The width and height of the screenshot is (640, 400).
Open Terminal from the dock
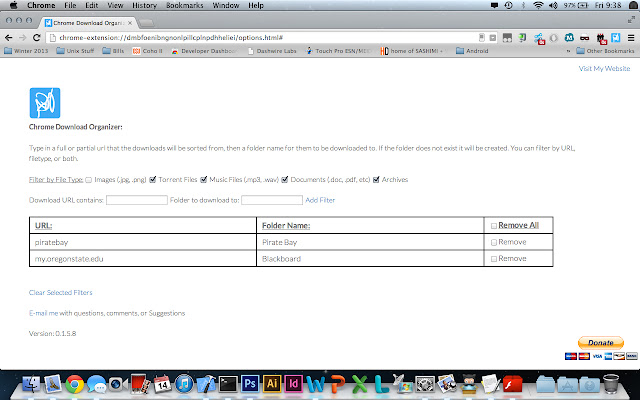(228, 384)
